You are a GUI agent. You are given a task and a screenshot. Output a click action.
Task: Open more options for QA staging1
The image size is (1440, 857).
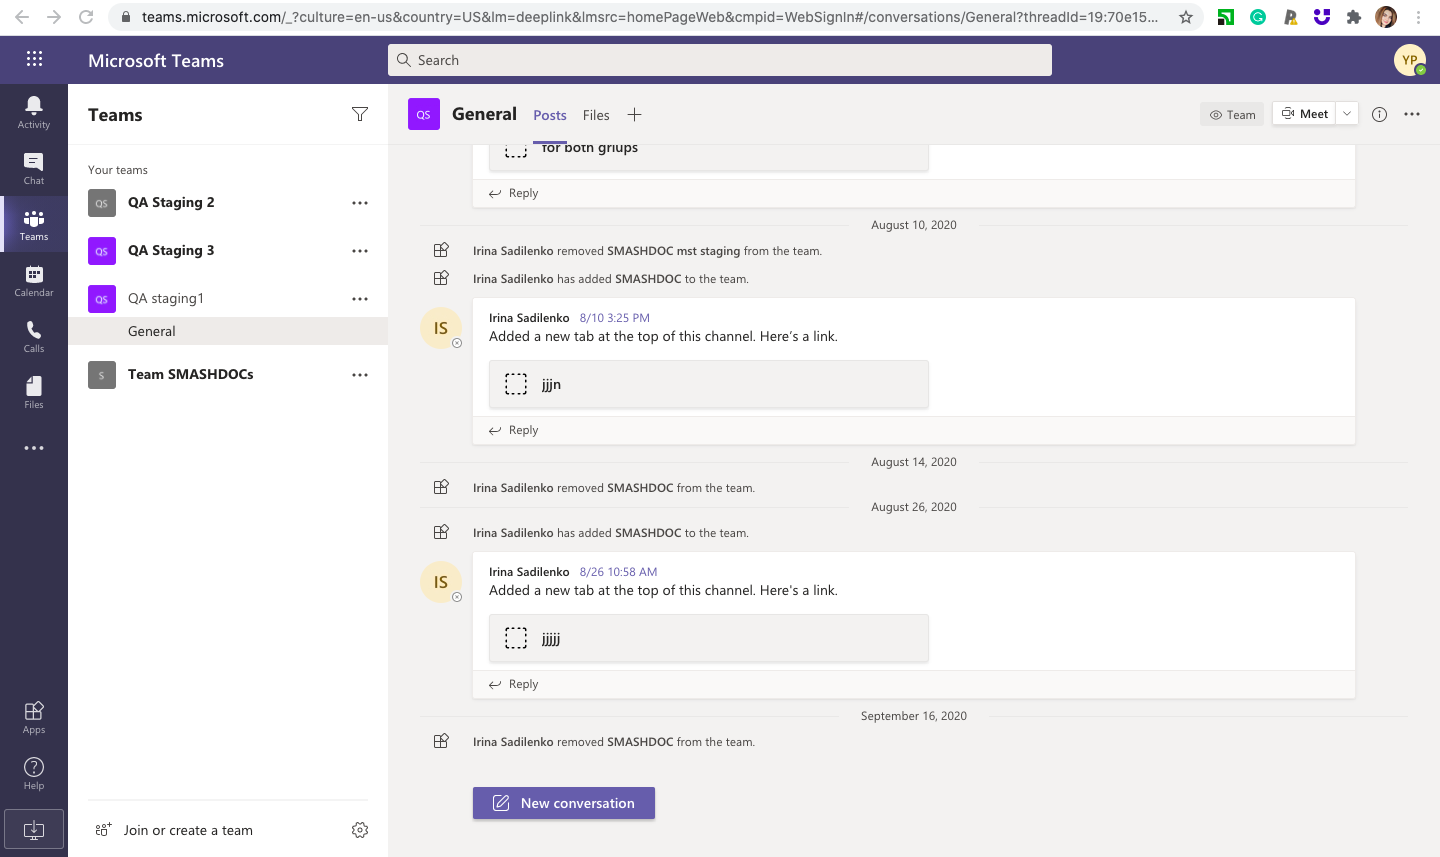point(360,299)
